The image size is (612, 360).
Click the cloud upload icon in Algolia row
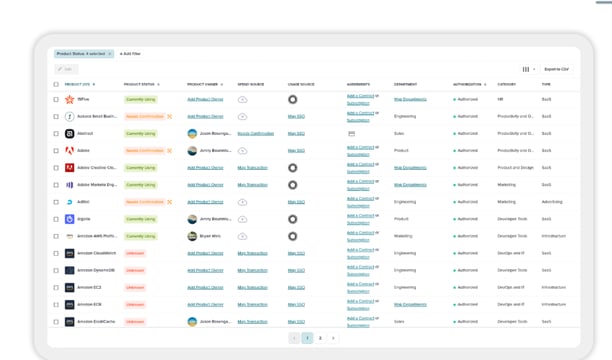point(242,219)
